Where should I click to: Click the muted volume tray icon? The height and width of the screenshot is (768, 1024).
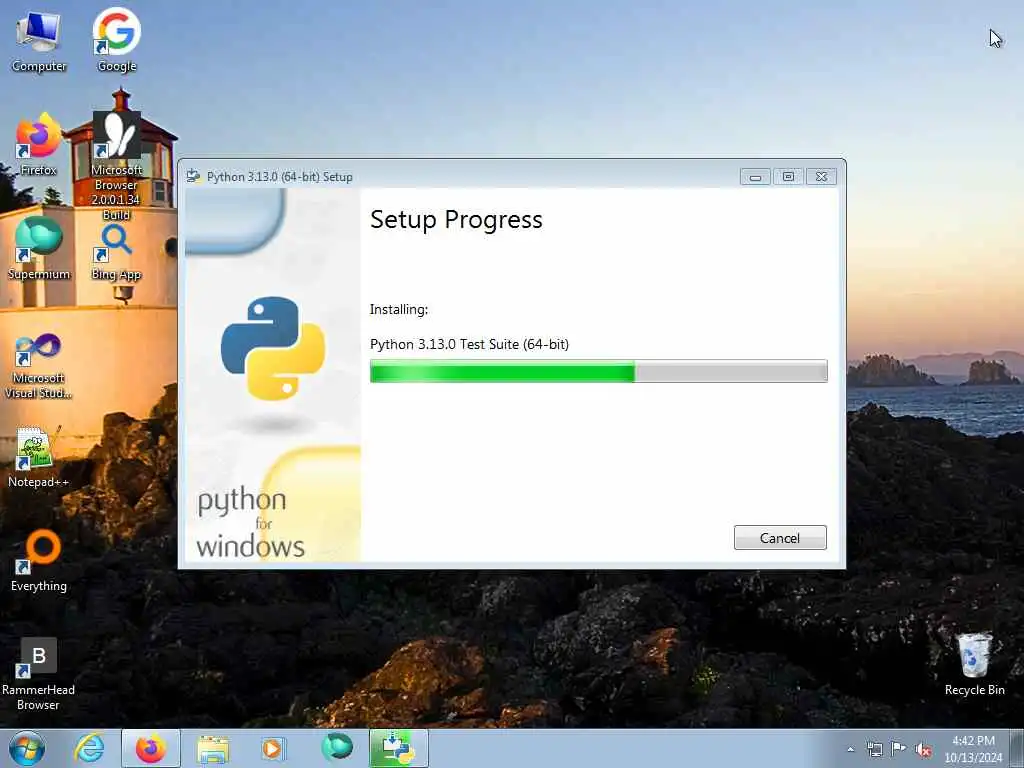pyautogui.click(x=923, y=750)
